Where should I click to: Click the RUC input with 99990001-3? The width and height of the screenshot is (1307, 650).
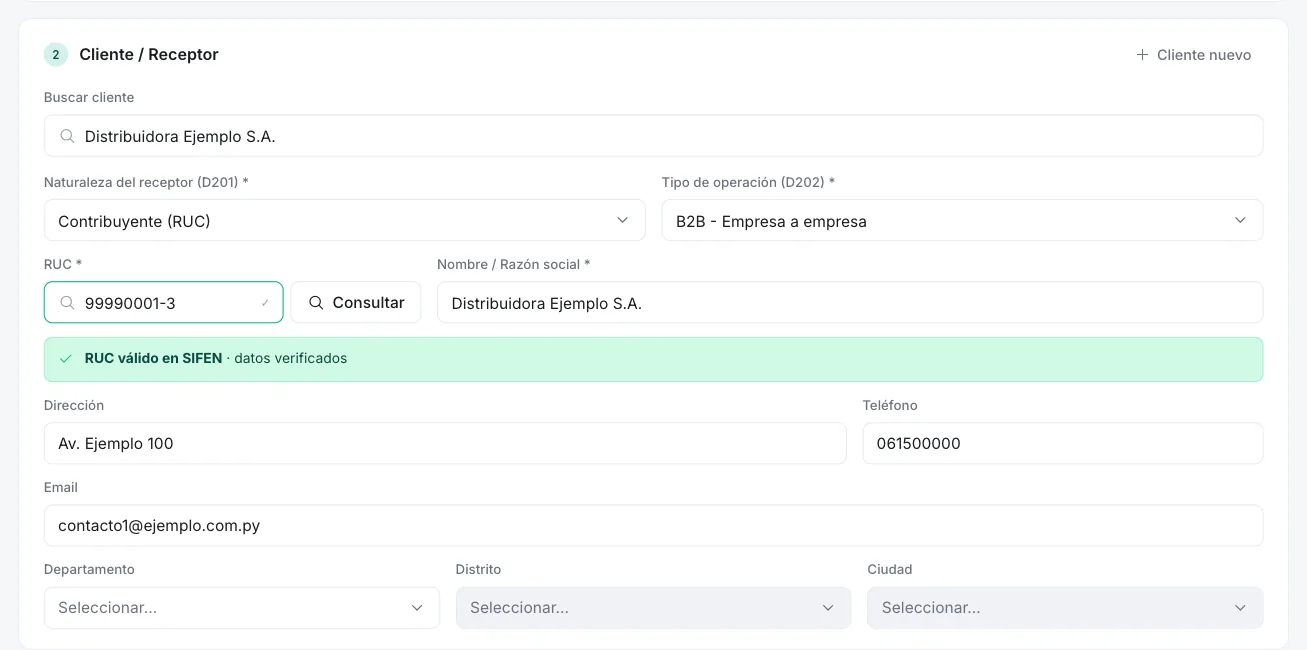(x=164, y=302)
